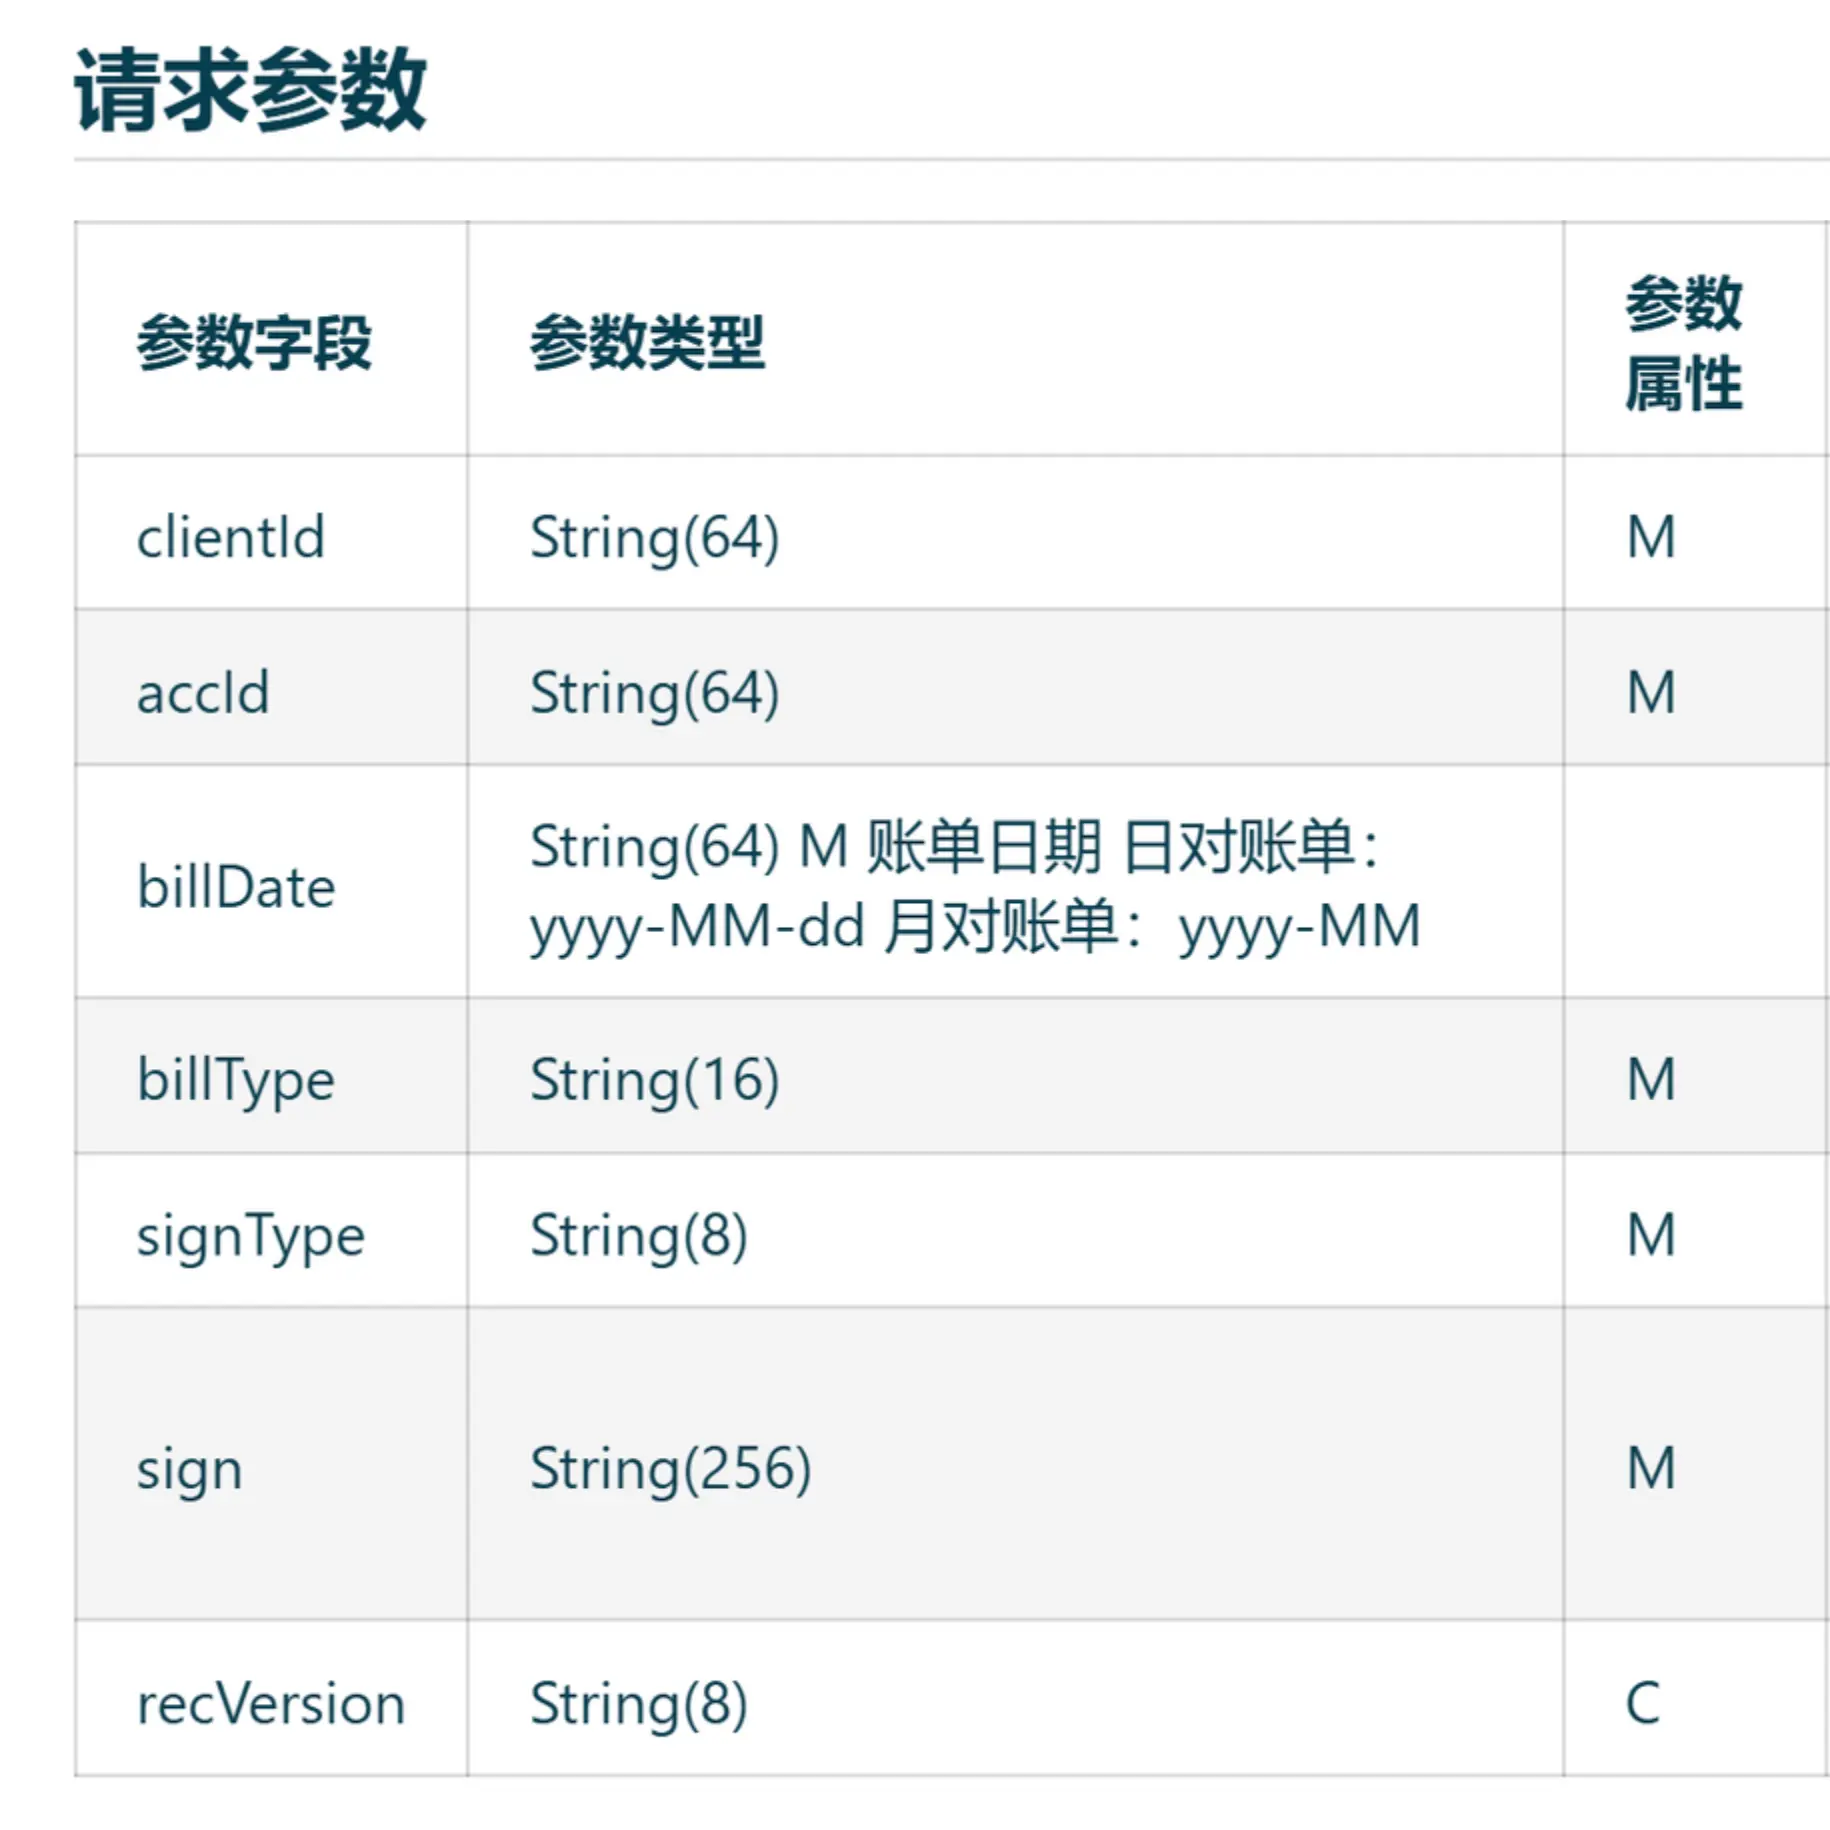Click the M attribute in accId row

click(x=1651, y=692)
